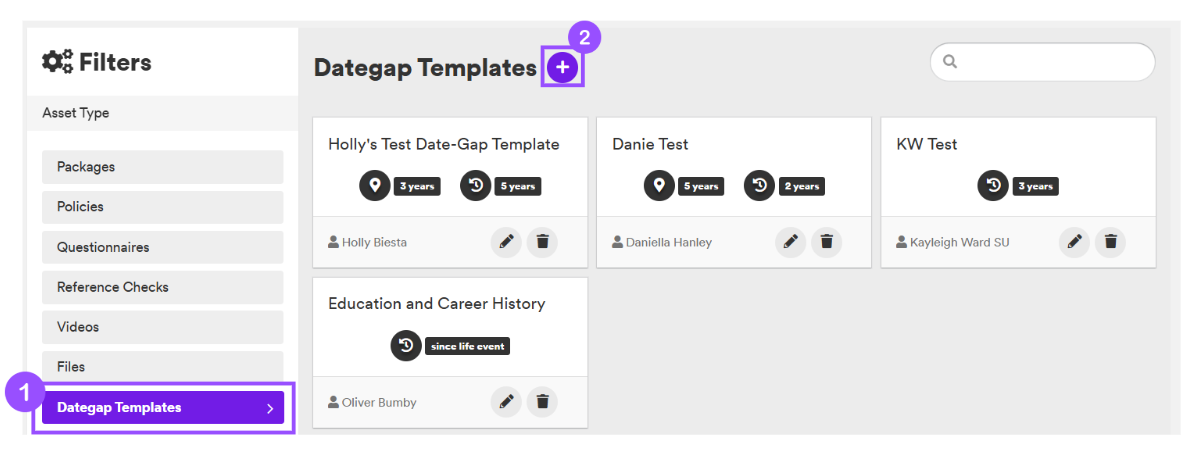Edit Holly's Test Date-Gap Template with pencil icon

506,242
